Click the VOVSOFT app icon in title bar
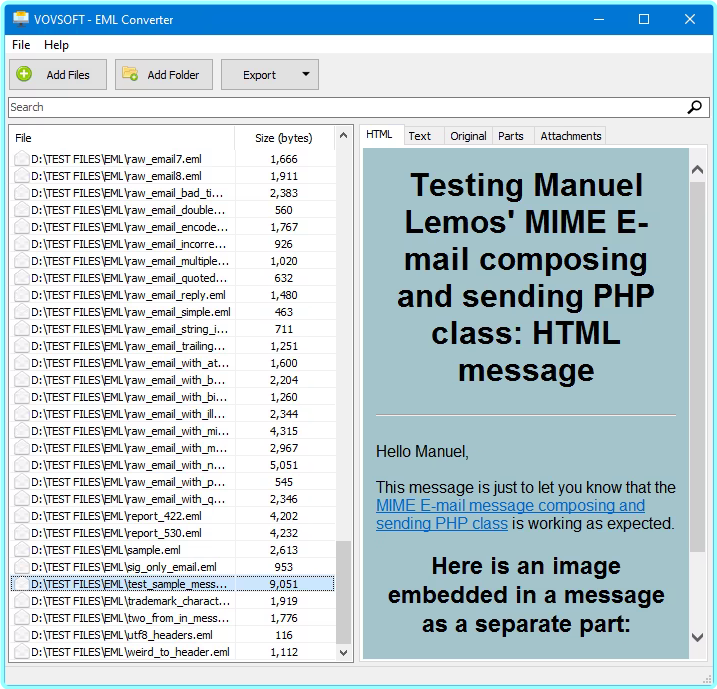 (x=19, y=19)
